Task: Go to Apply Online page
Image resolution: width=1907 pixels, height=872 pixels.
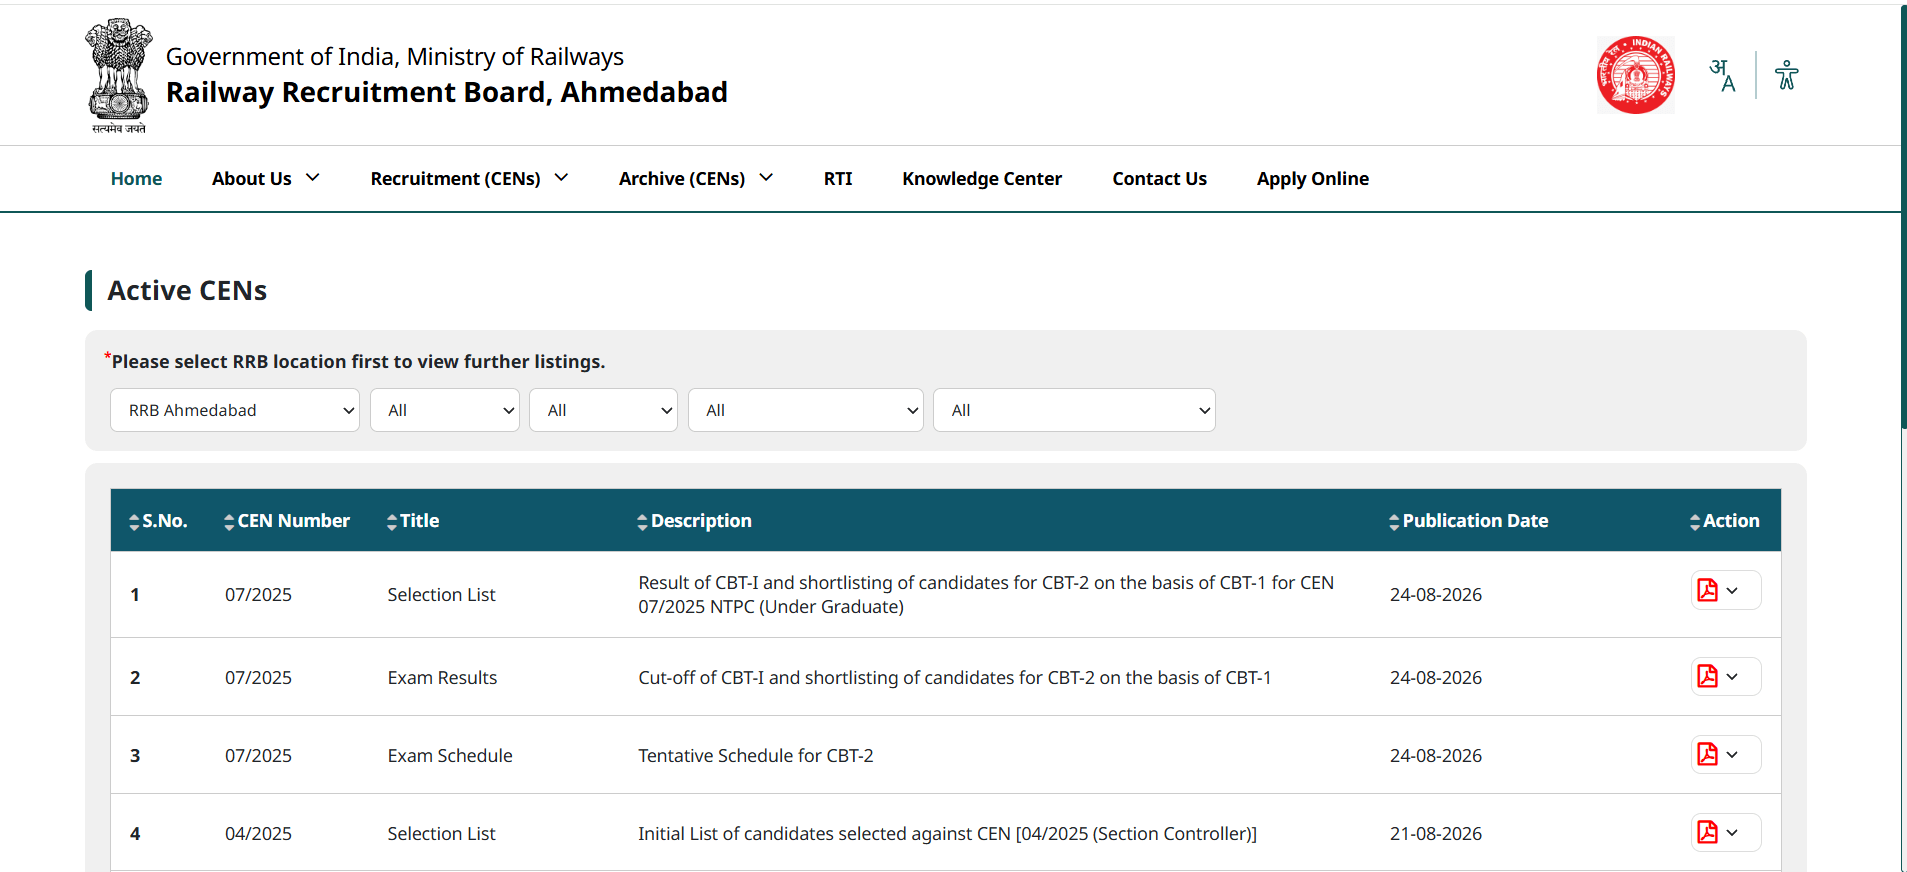Action: pyautogui.click(x=1313, y=179)
